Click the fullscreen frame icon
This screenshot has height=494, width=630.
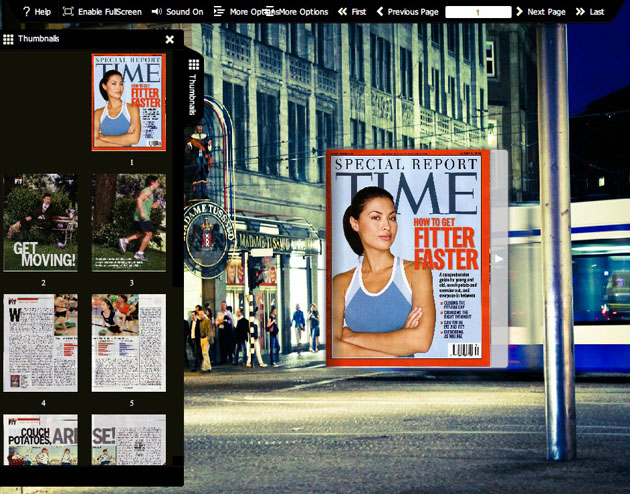pyautogui.click(x=68, y=12)
